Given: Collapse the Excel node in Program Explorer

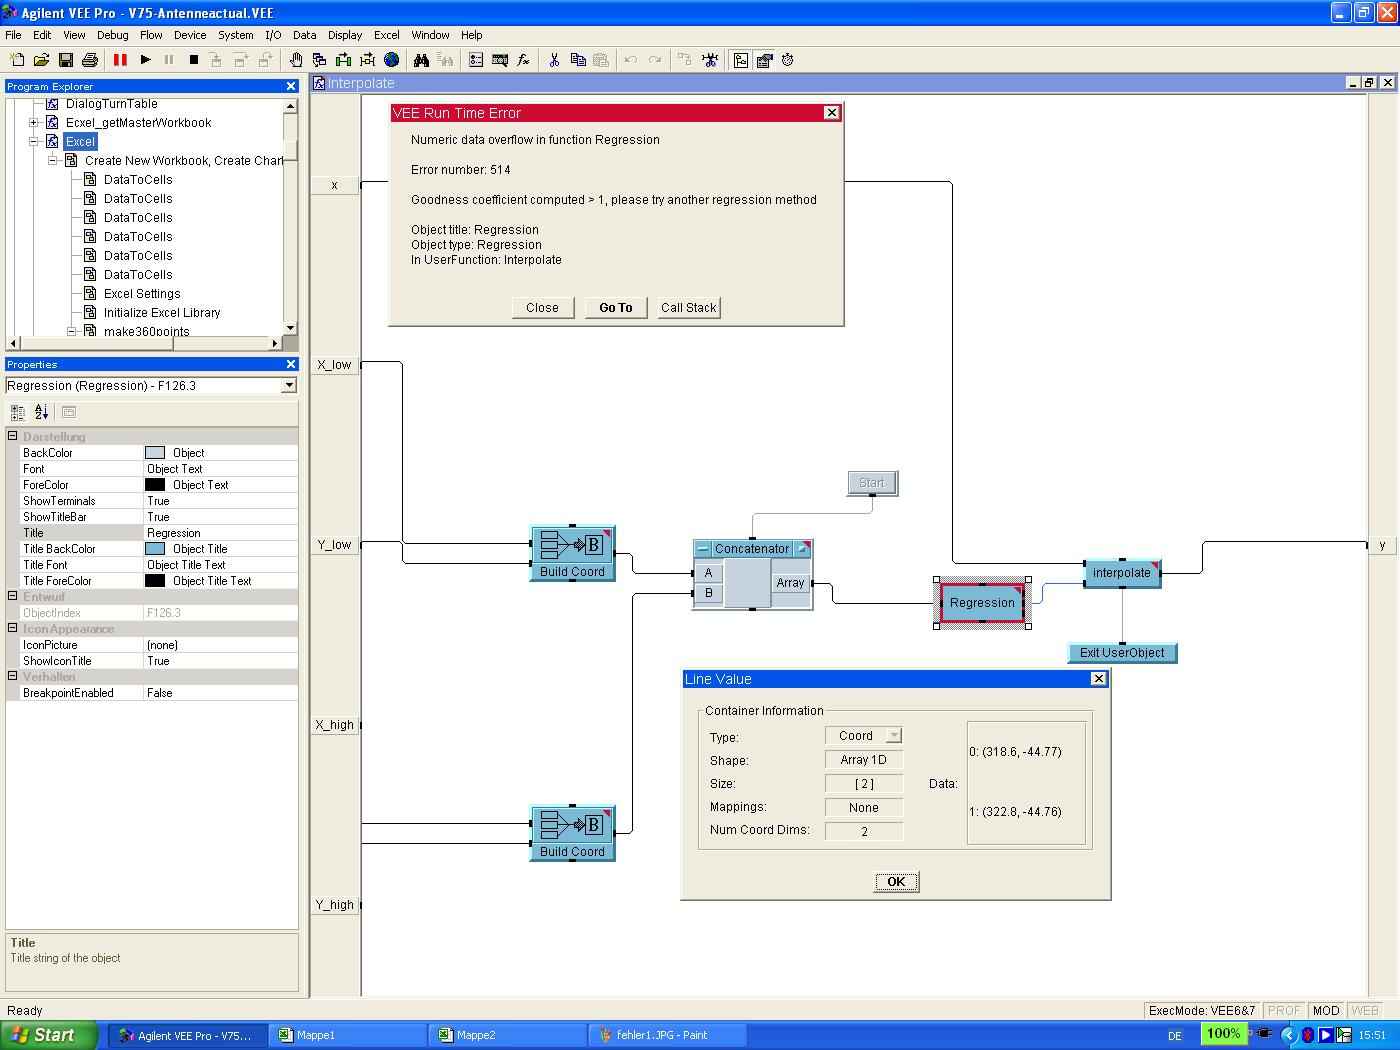Looking at the screenshot, I should (x=34, y=142).
